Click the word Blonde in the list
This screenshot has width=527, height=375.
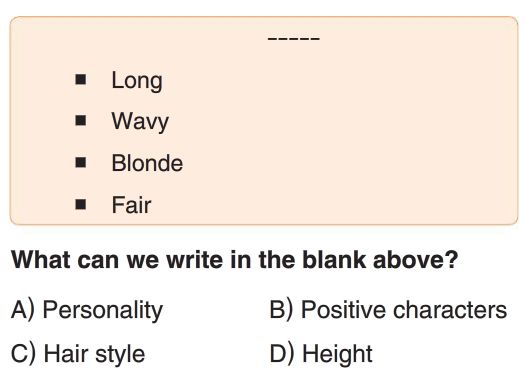pos(147,163)
